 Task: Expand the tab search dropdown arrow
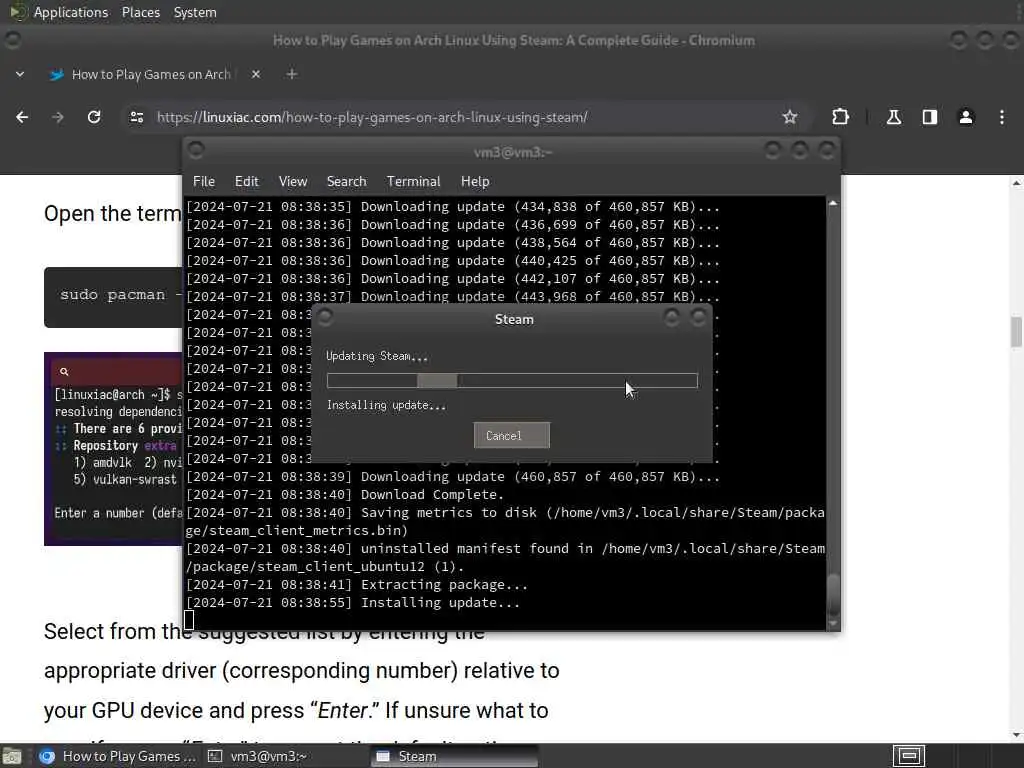[20, 74]
